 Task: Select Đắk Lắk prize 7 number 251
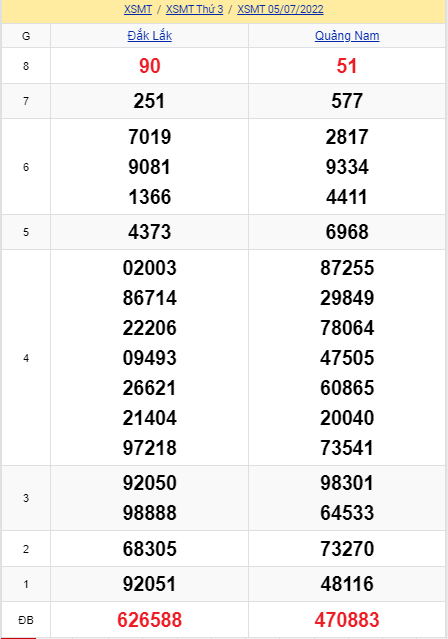click(x=149, y=101)
